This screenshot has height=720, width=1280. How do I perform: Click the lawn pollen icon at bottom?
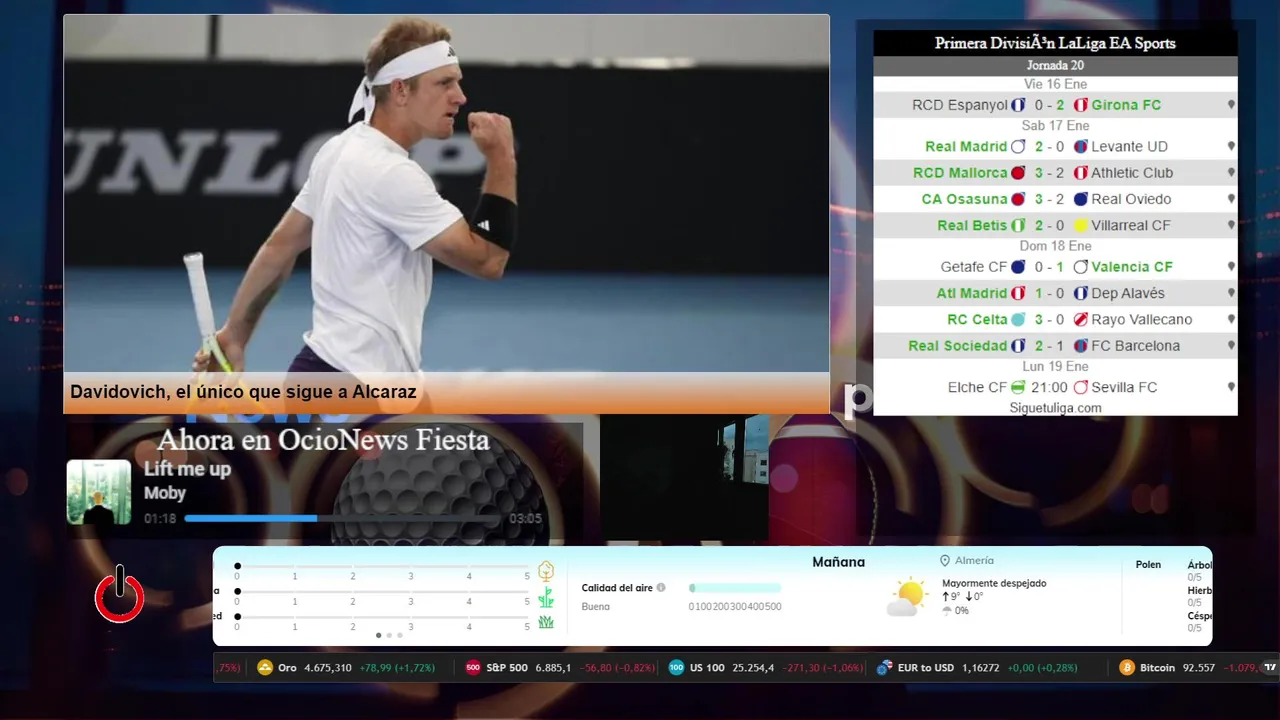click(x=546, y=622)
